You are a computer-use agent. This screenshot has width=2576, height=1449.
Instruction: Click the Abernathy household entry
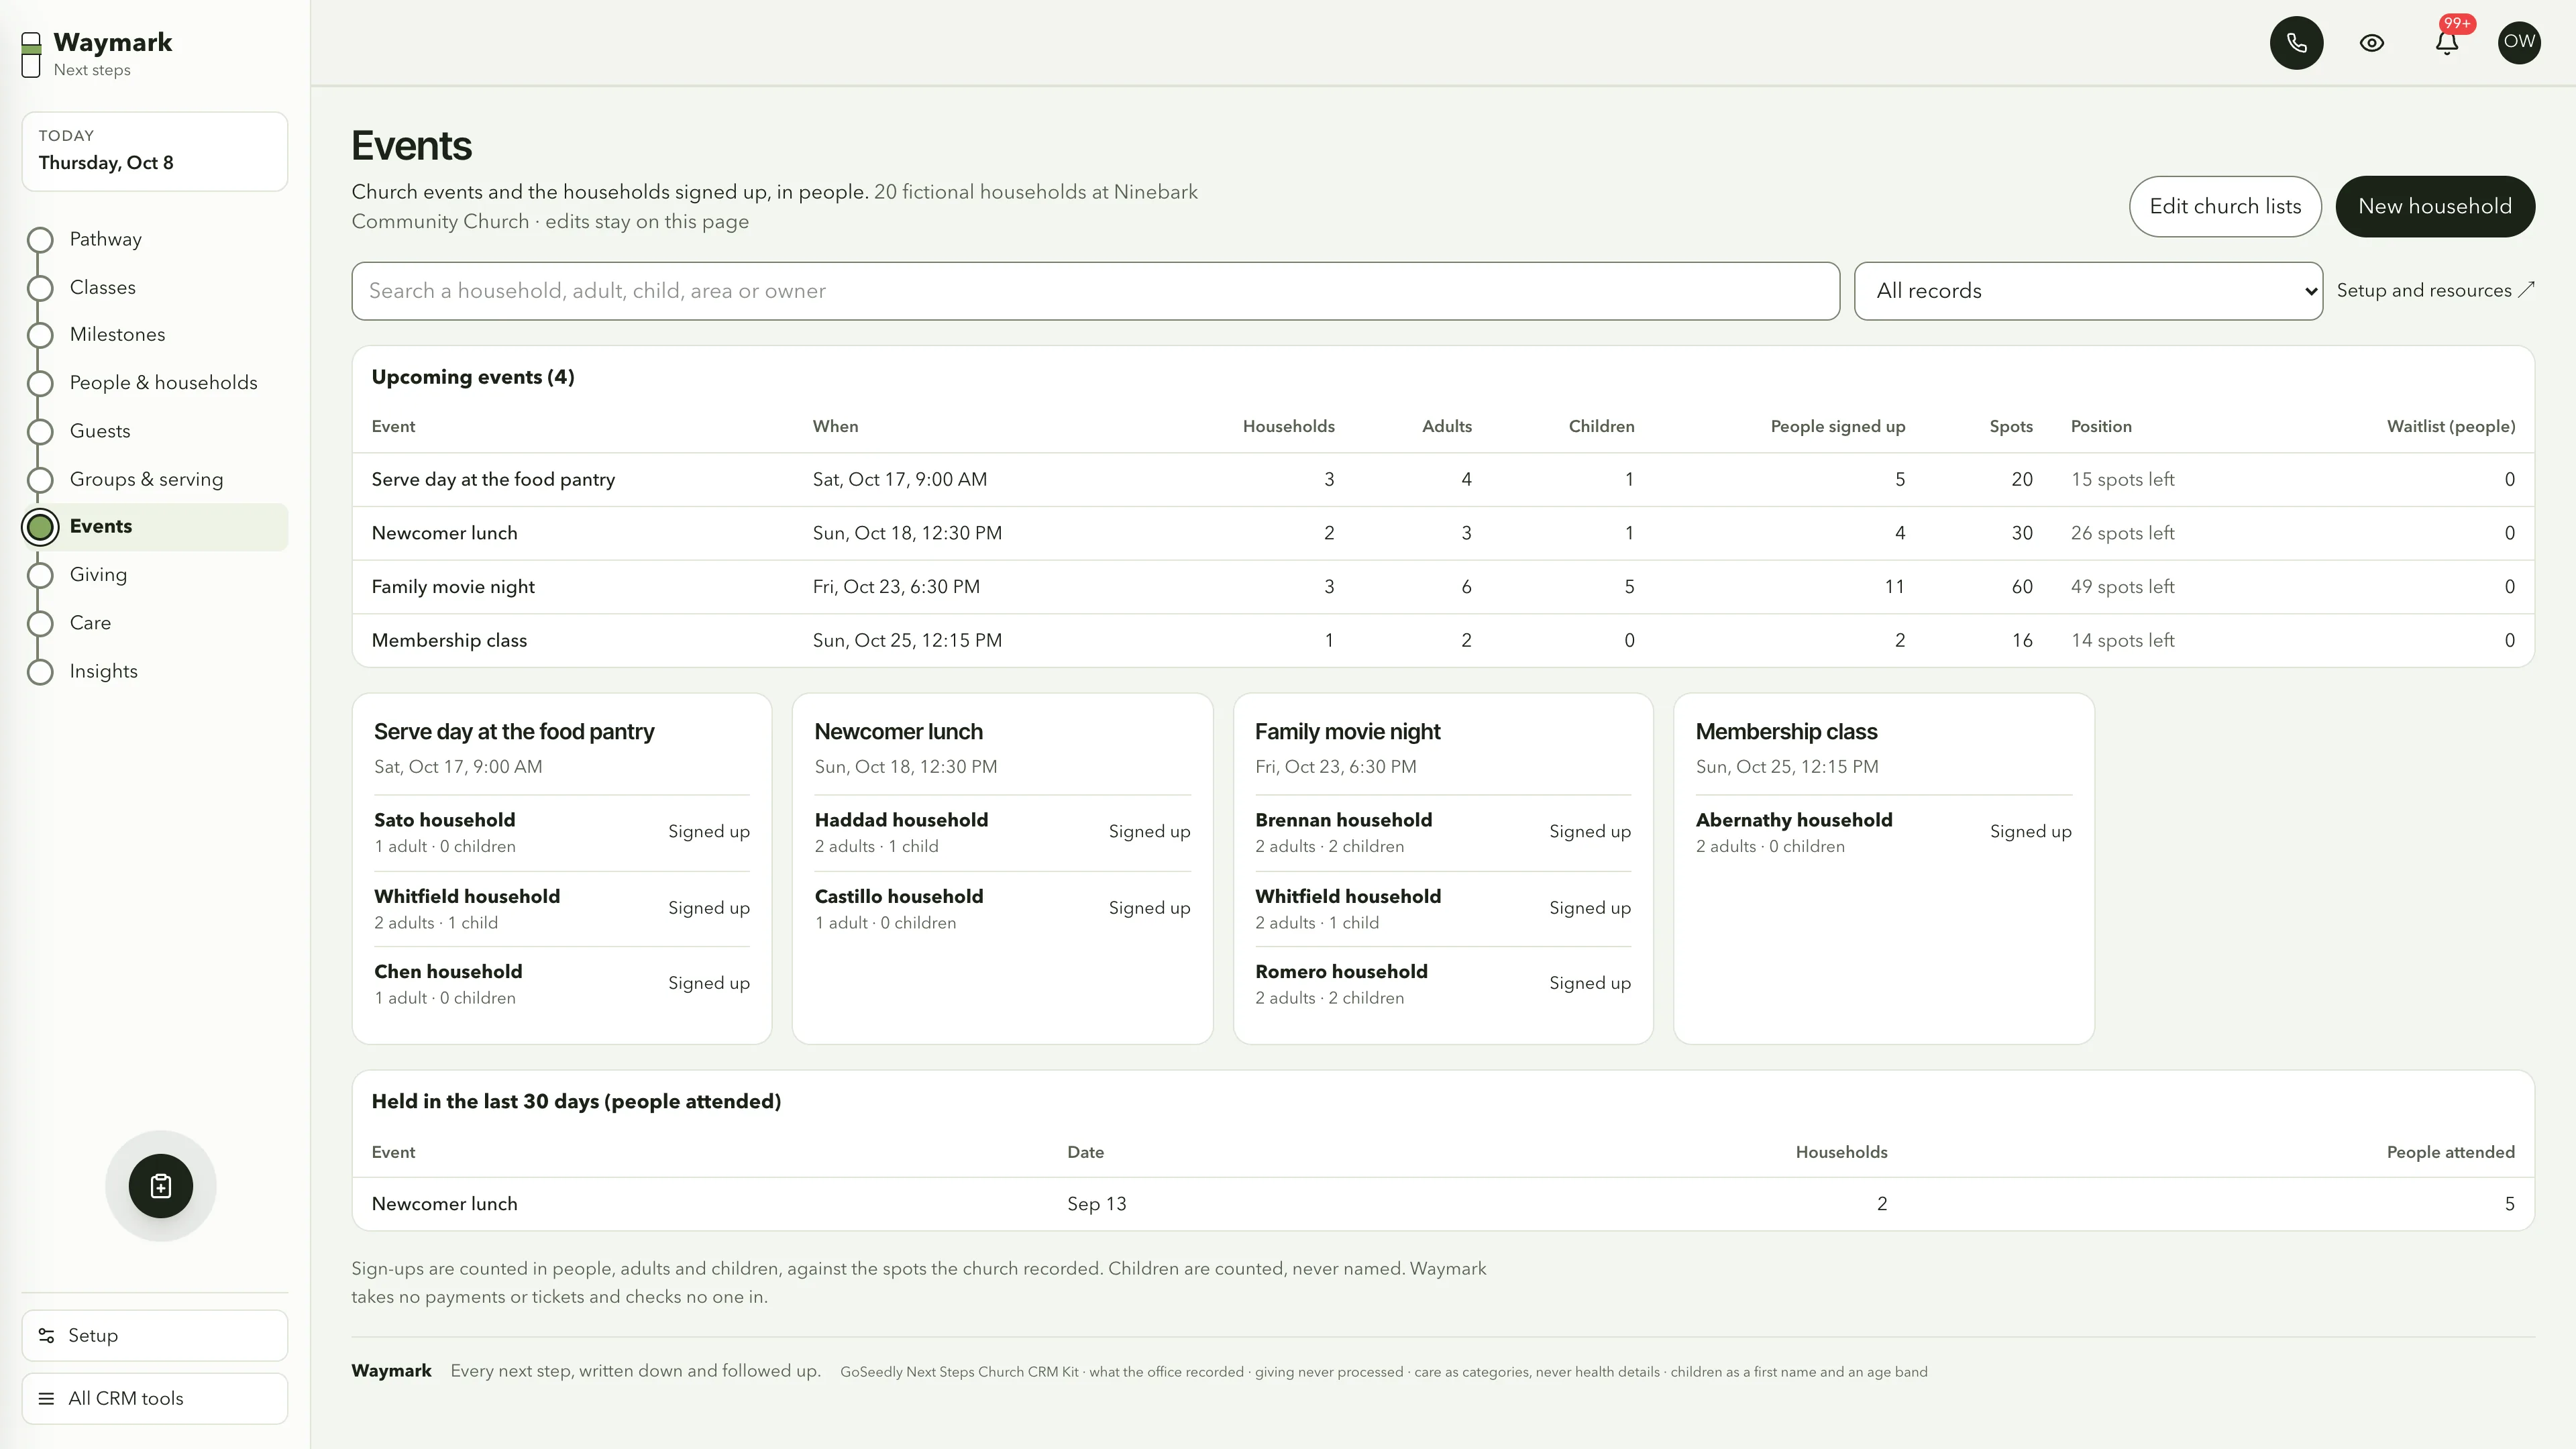[x=1884, y=833]
